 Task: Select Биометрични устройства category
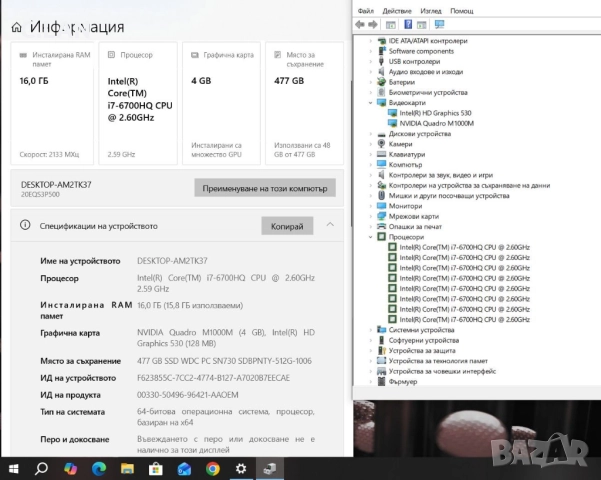click(428, 92)
